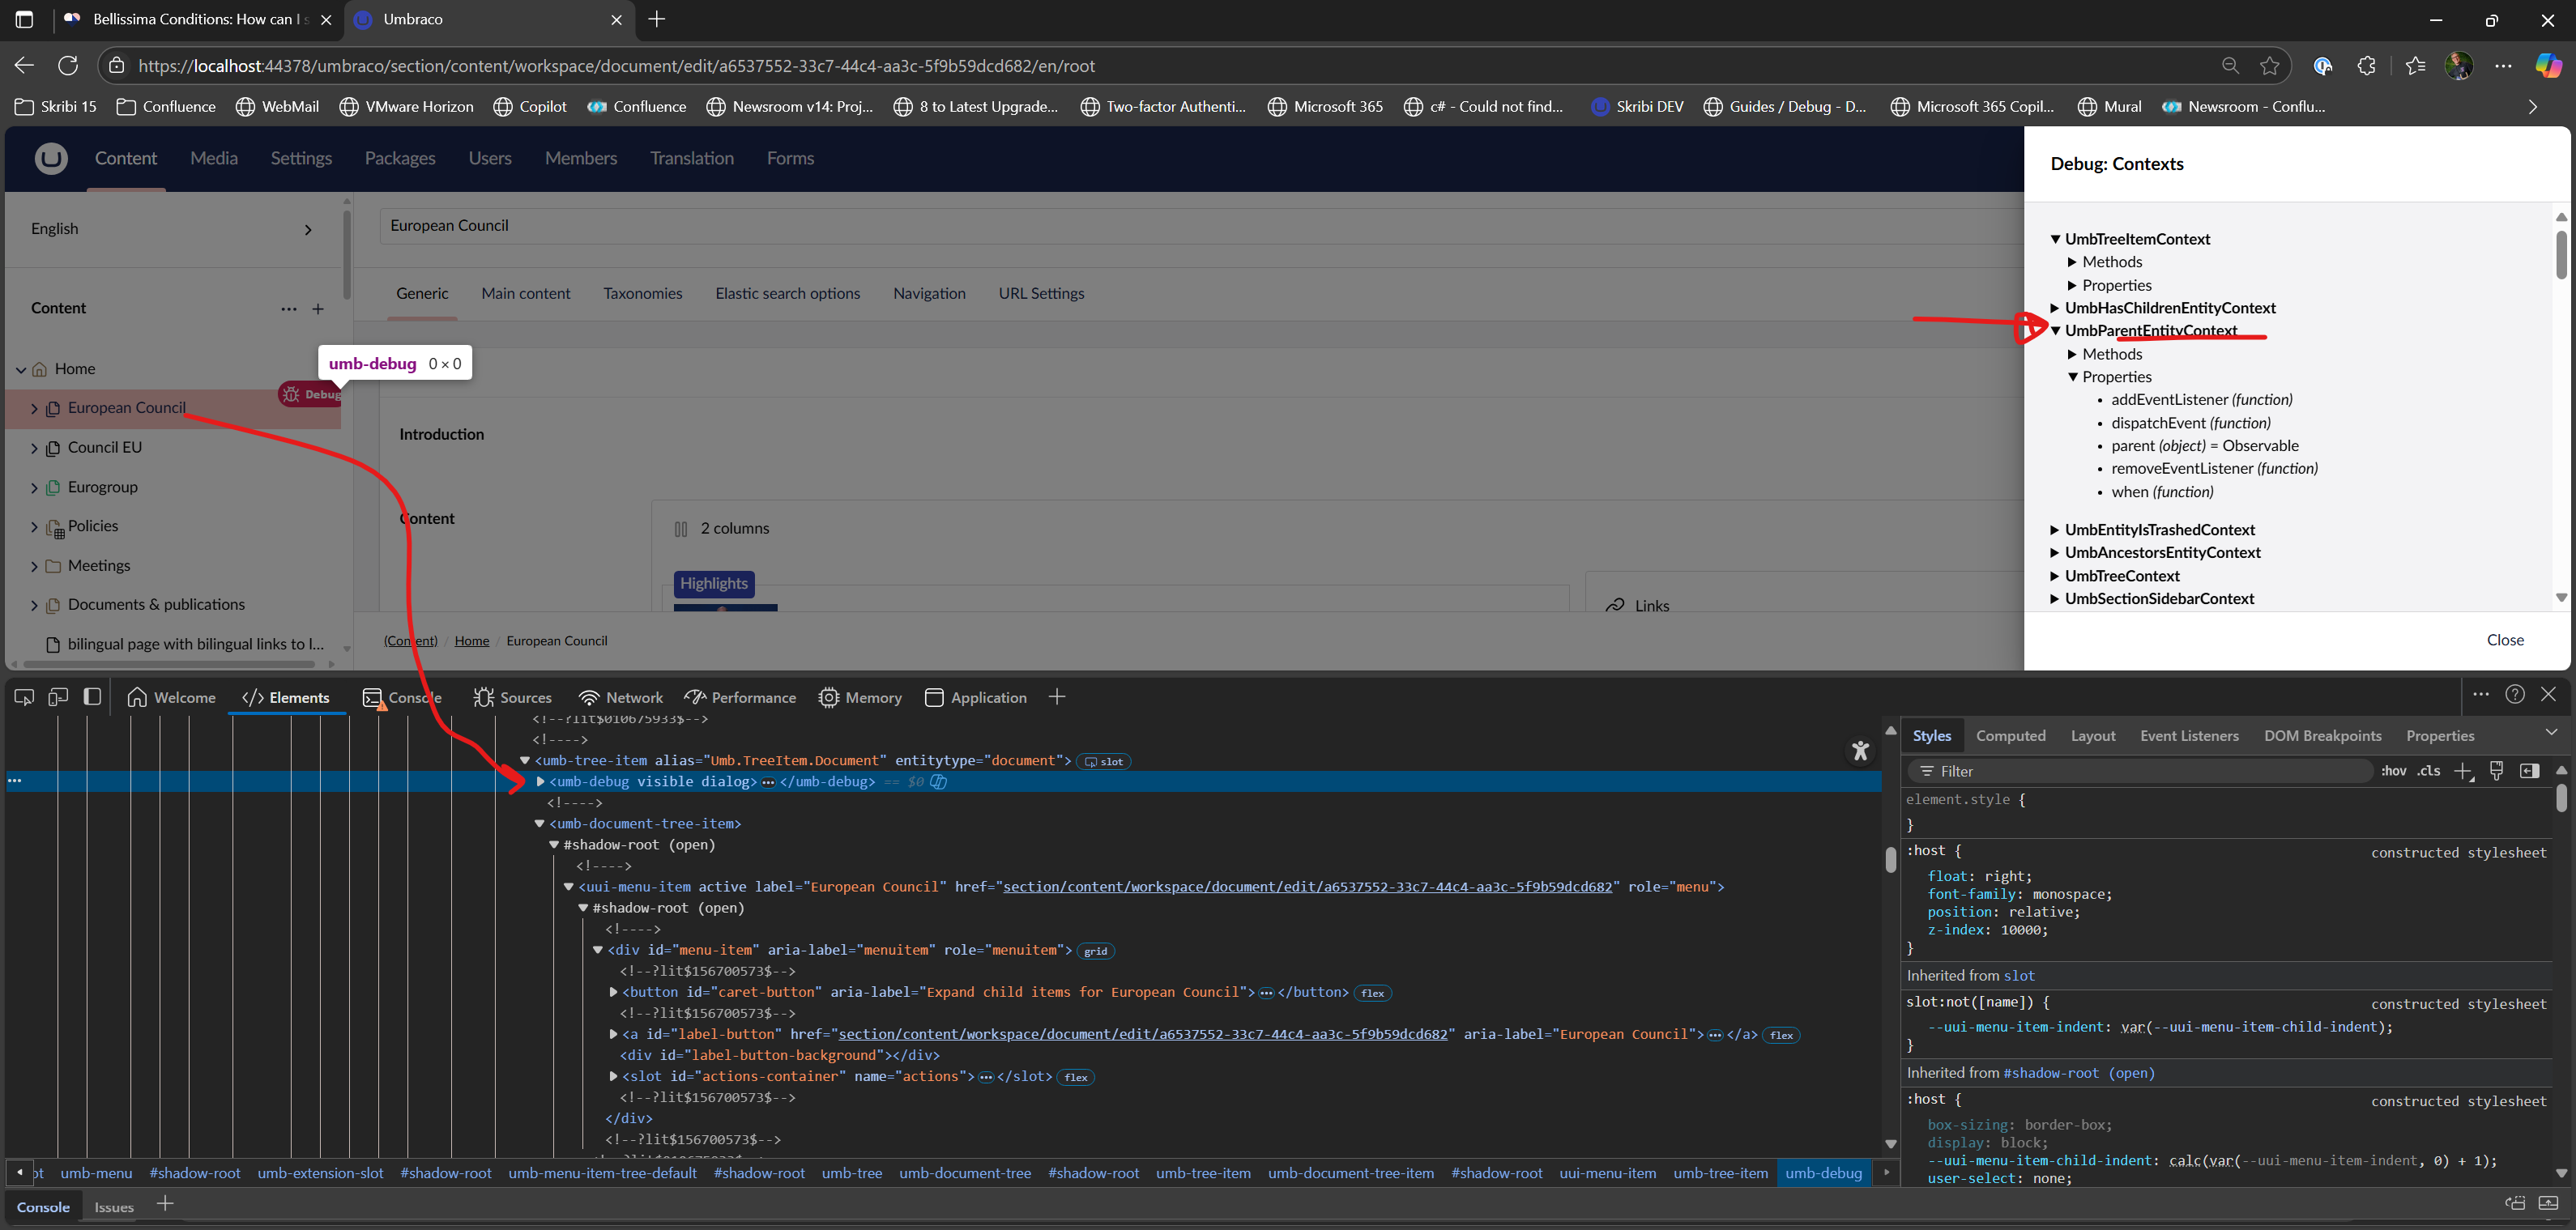Collapse the umb-document-tree-item node
This screenshot has height=1230, width=2576.
click(x=539, y=823)
